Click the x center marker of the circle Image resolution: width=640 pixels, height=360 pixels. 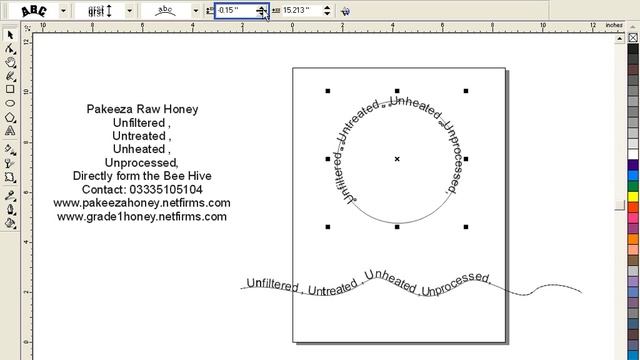pyautogui.click(x=397, y=159)
